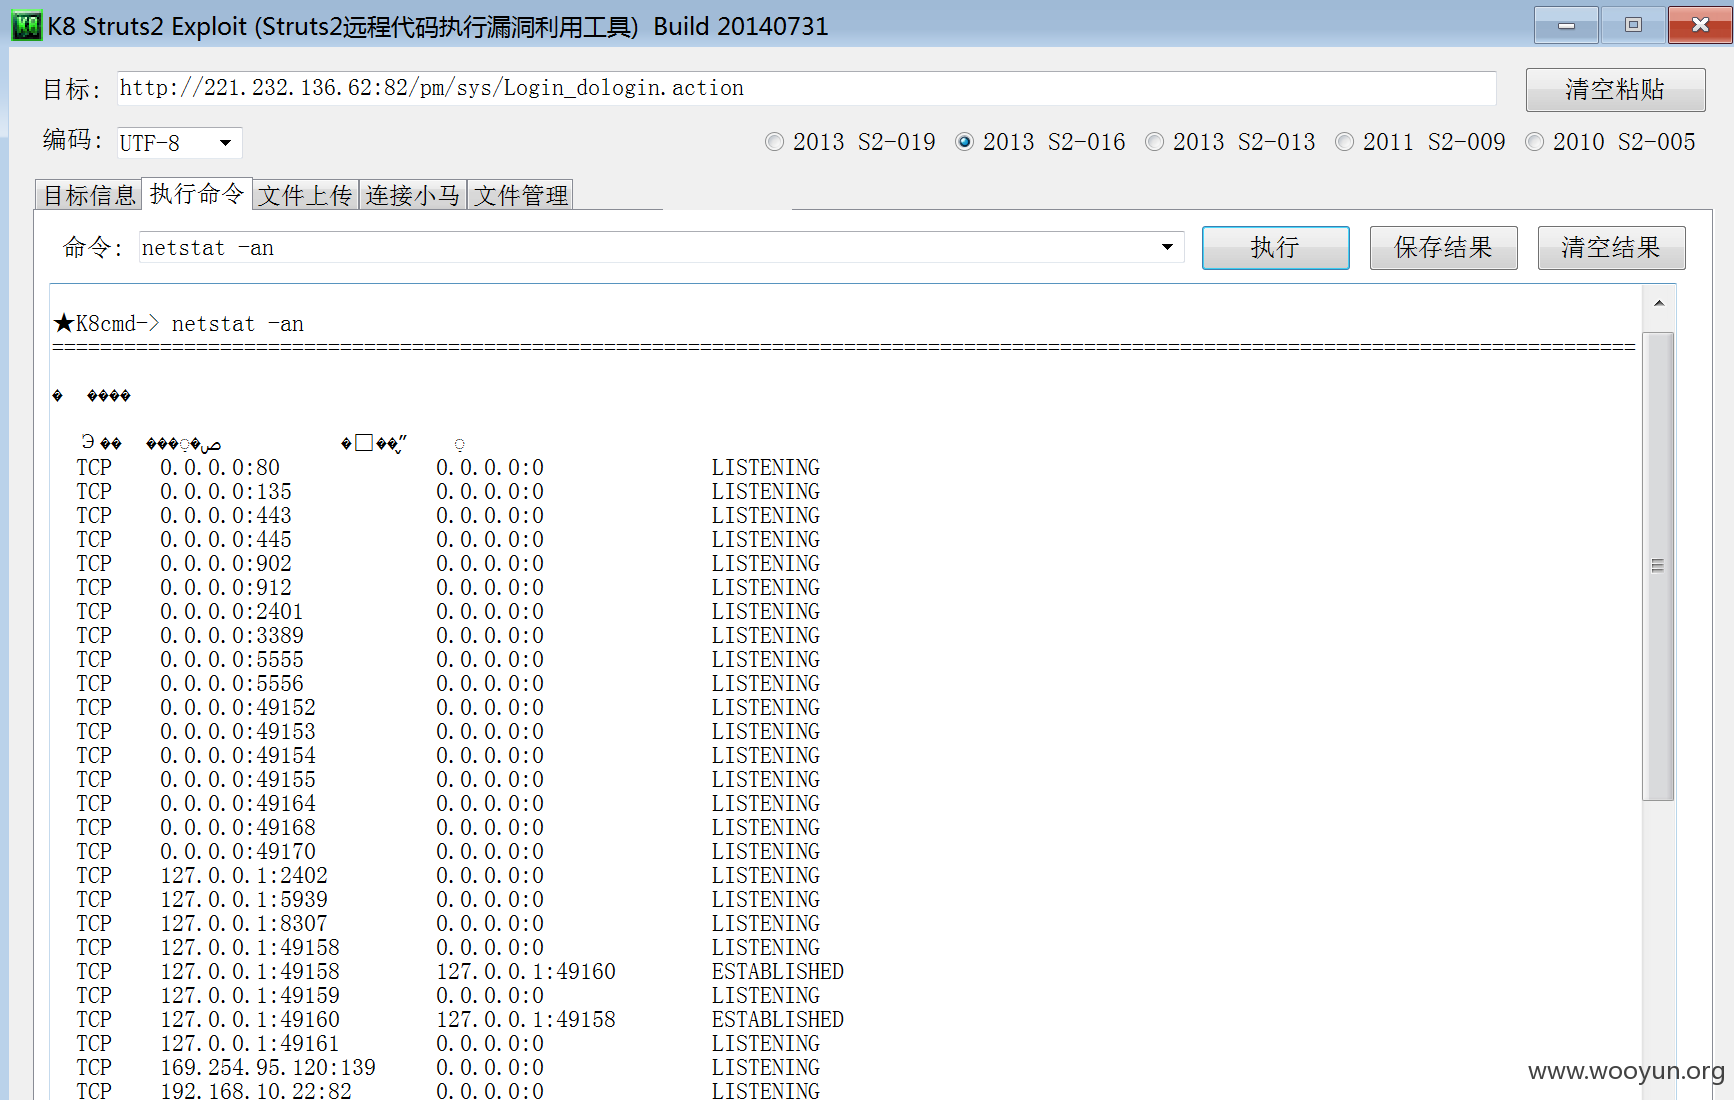The width and height of the screenshot is (1734, 1100).
Task: Click the 0.0.0.0:912 local address entry
Action: (226, 588)
